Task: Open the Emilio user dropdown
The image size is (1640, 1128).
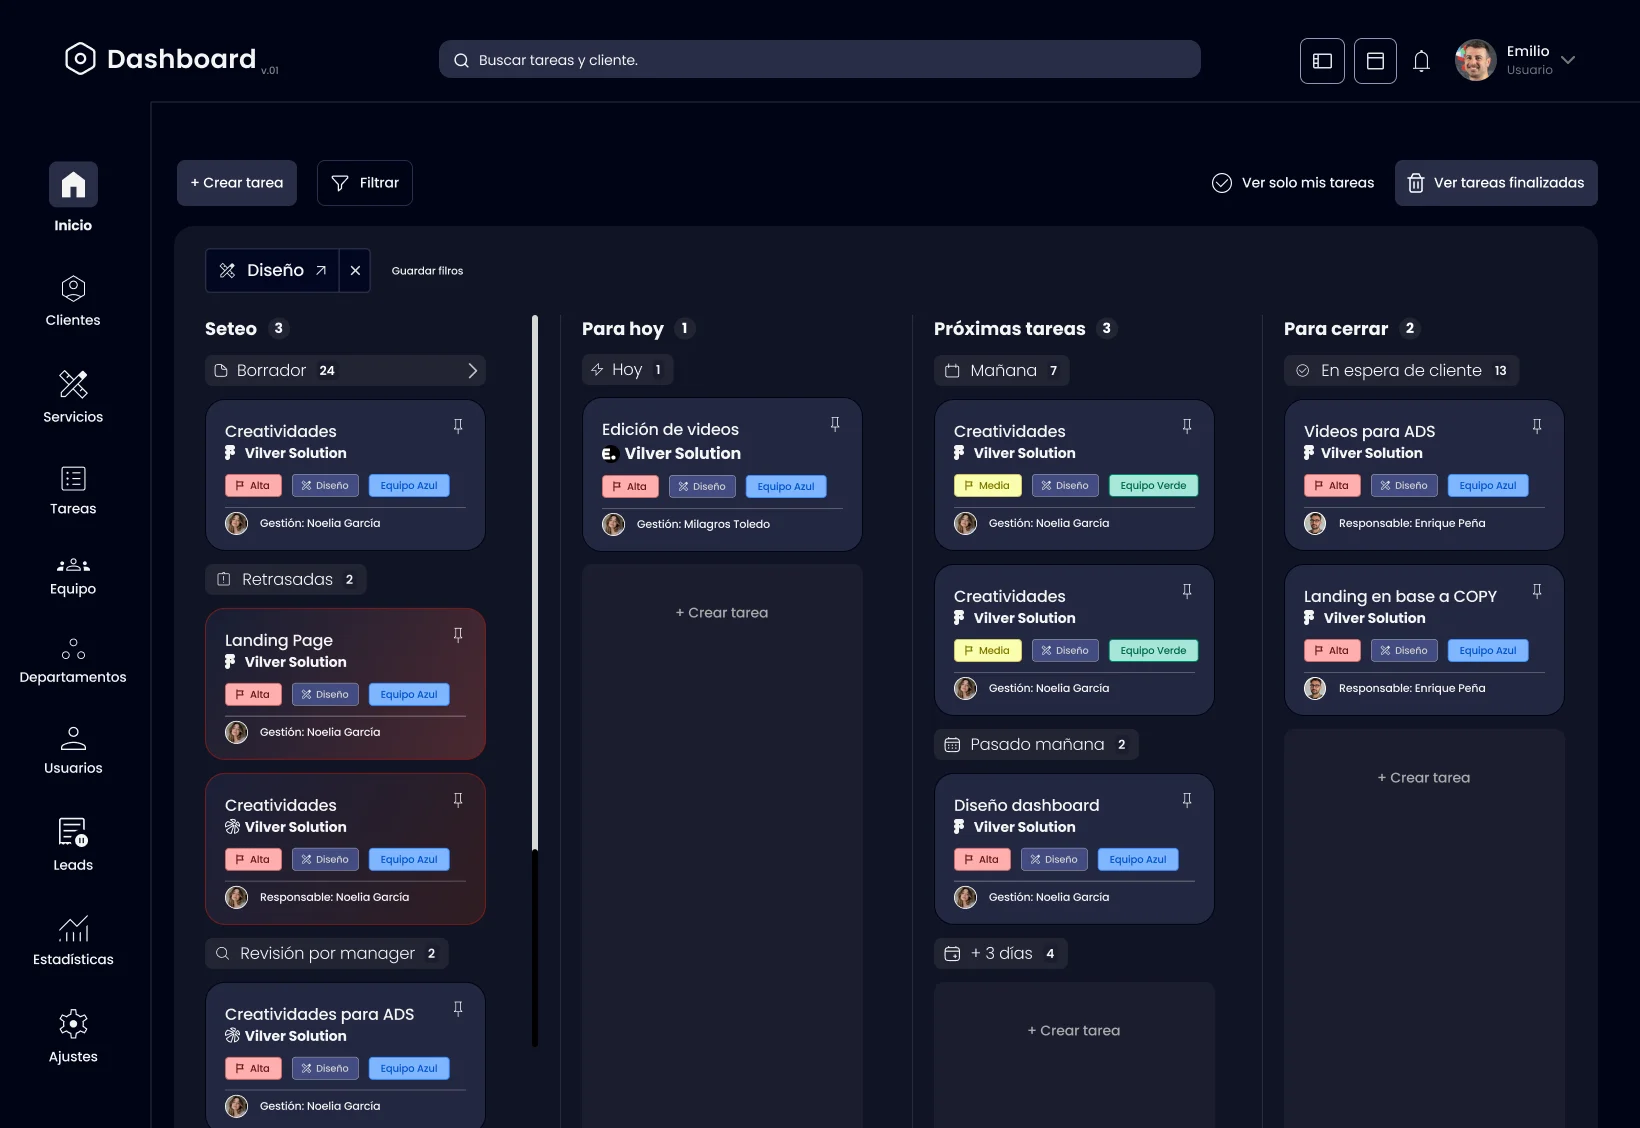Action: (x=1568, y=60)
